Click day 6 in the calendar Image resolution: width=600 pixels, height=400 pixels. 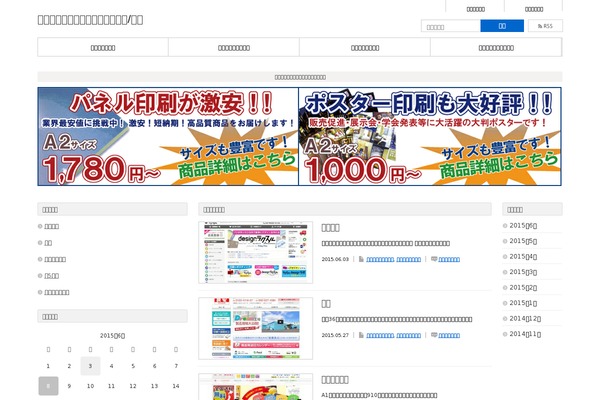154,366
